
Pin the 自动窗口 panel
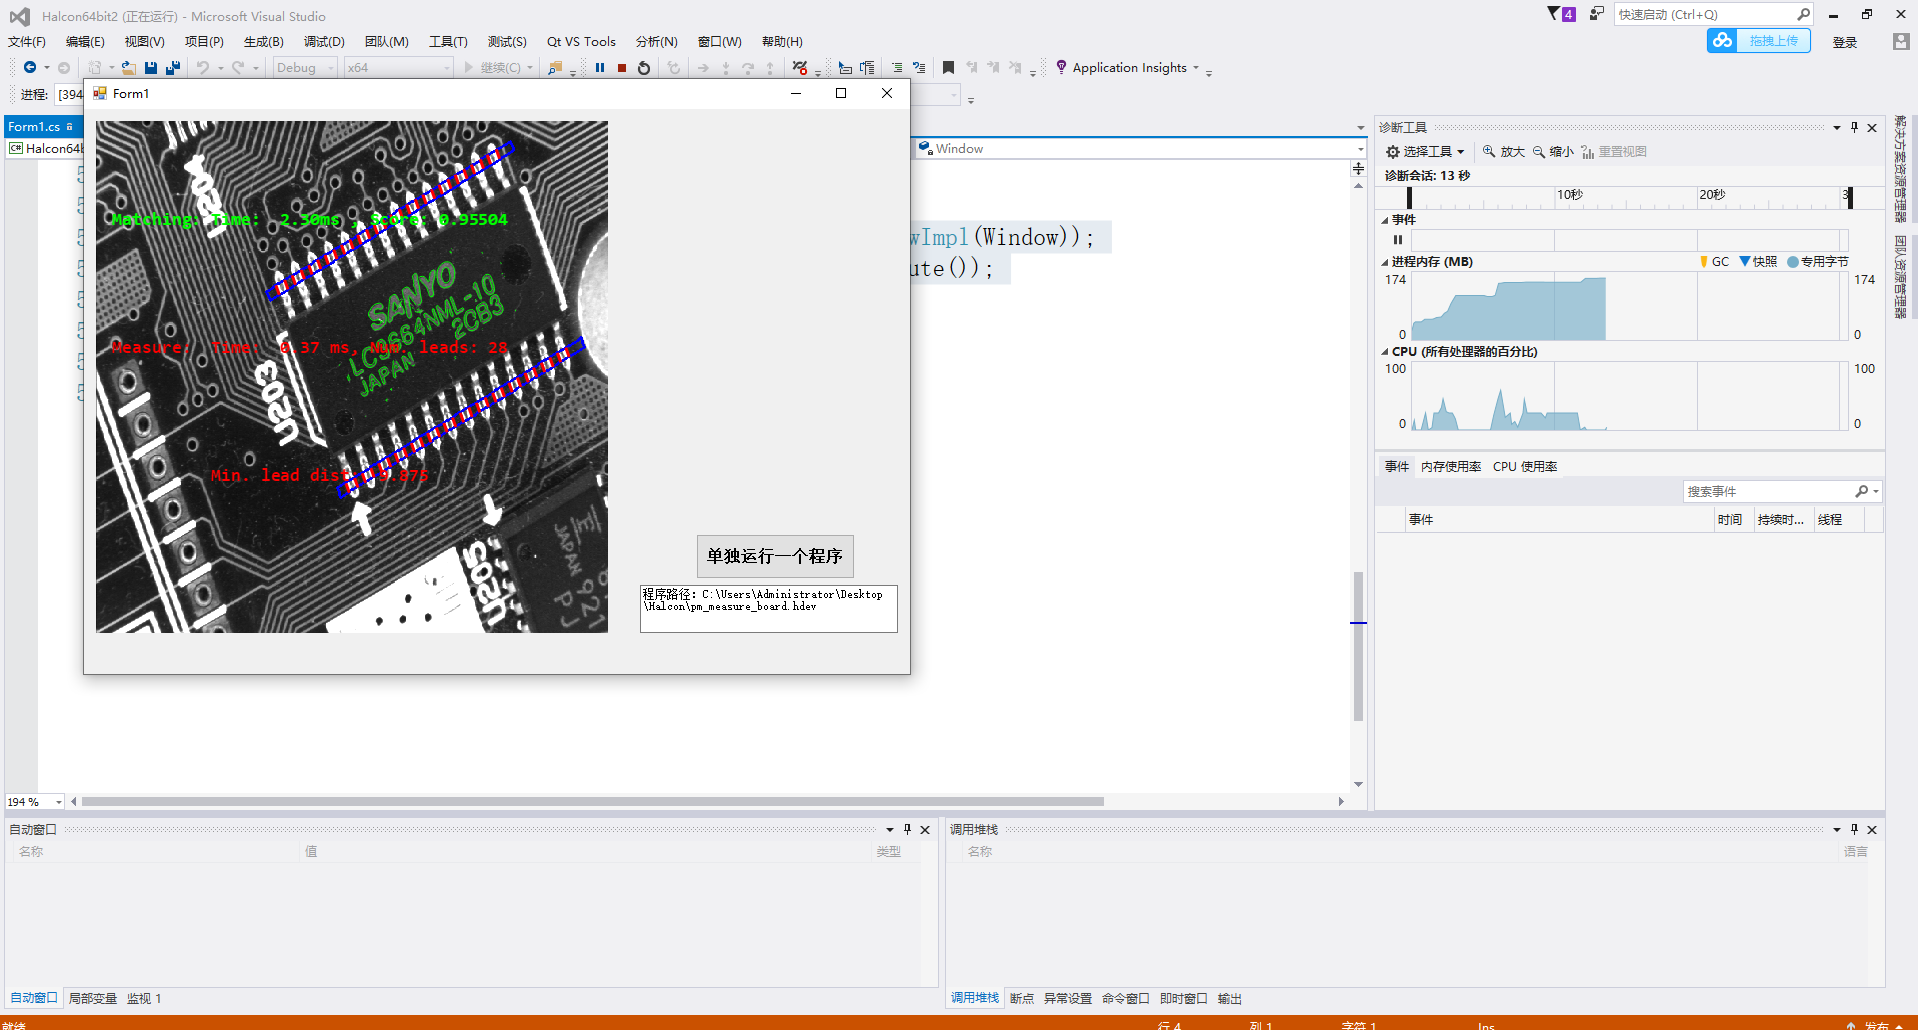tap(907, 829)
